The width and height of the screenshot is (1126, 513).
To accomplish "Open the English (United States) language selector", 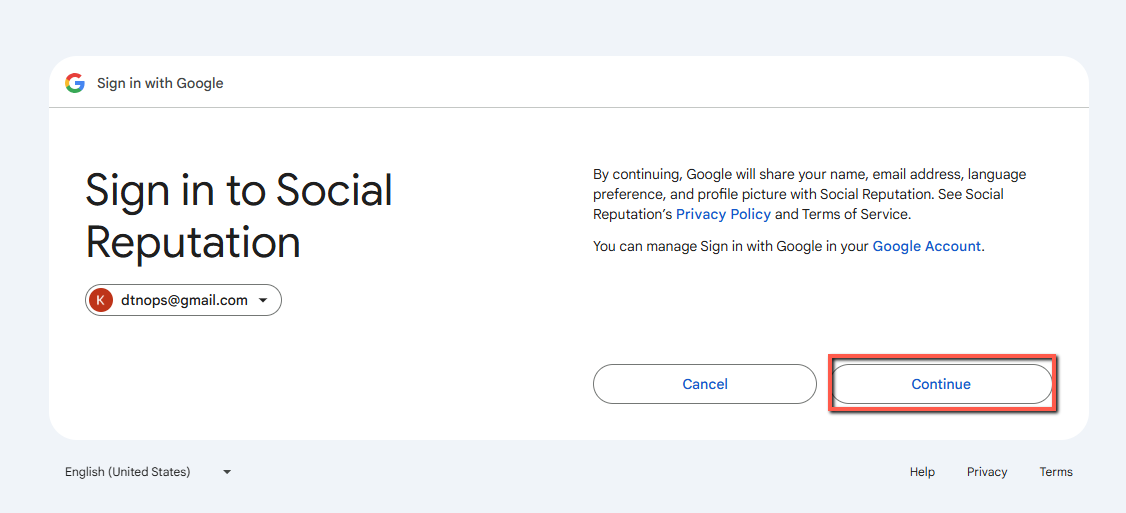I will 148,472.
